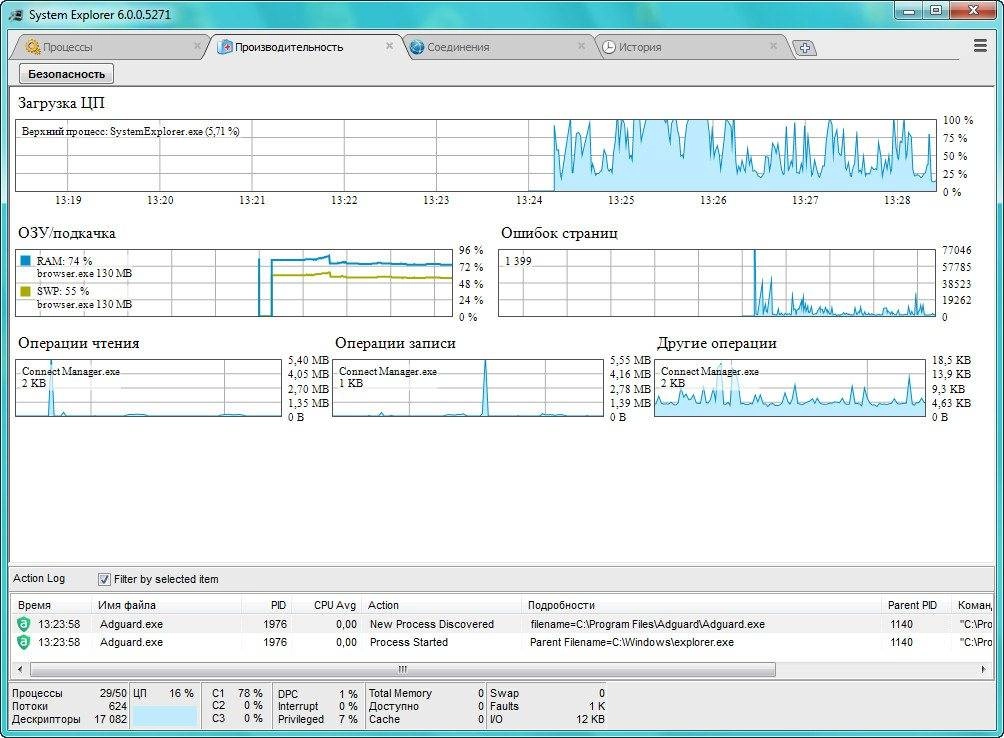Click the Action Log label

39,579
